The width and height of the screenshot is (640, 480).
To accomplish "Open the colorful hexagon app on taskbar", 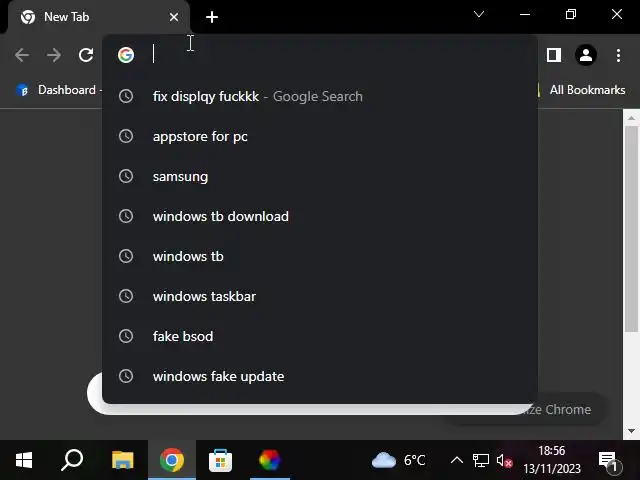I will [x=269, y=460].
